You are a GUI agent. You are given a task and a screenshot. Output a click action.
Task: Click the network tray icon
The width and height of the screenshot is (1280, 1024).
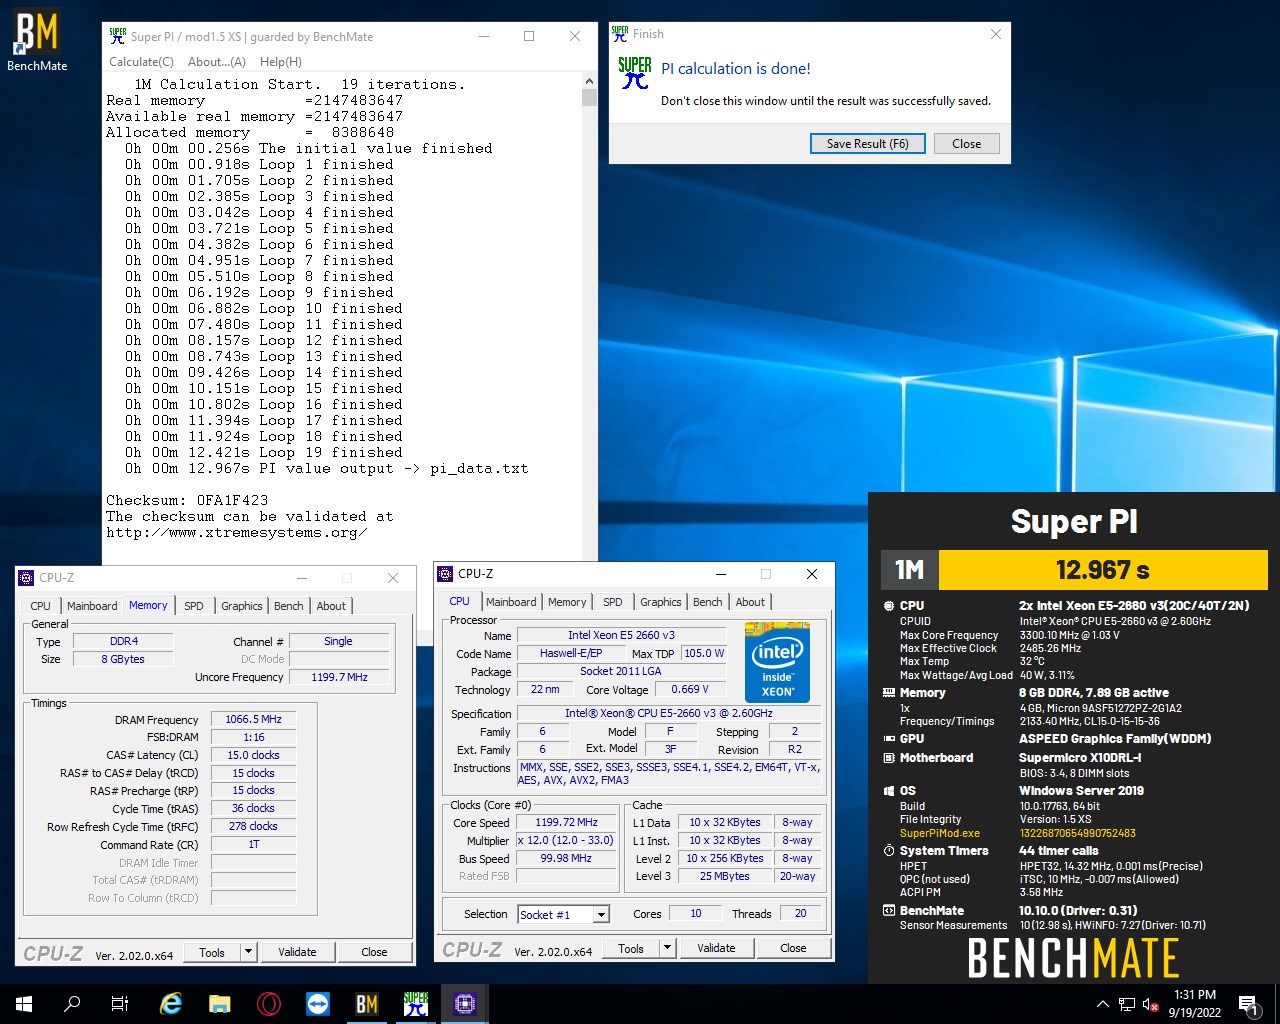click(1126, 1004)
